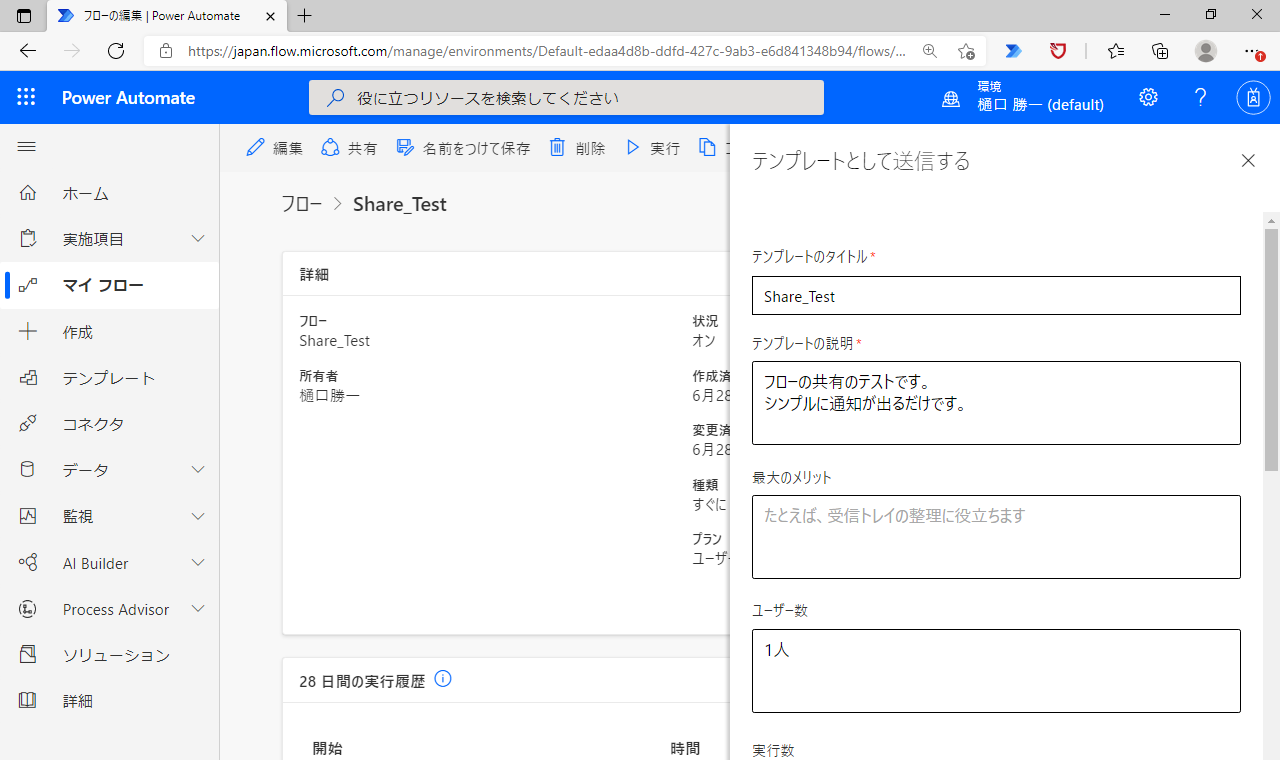Click the マイ フロー flow icon
The image size is (1280, 760).
click(x=28, y=285)
